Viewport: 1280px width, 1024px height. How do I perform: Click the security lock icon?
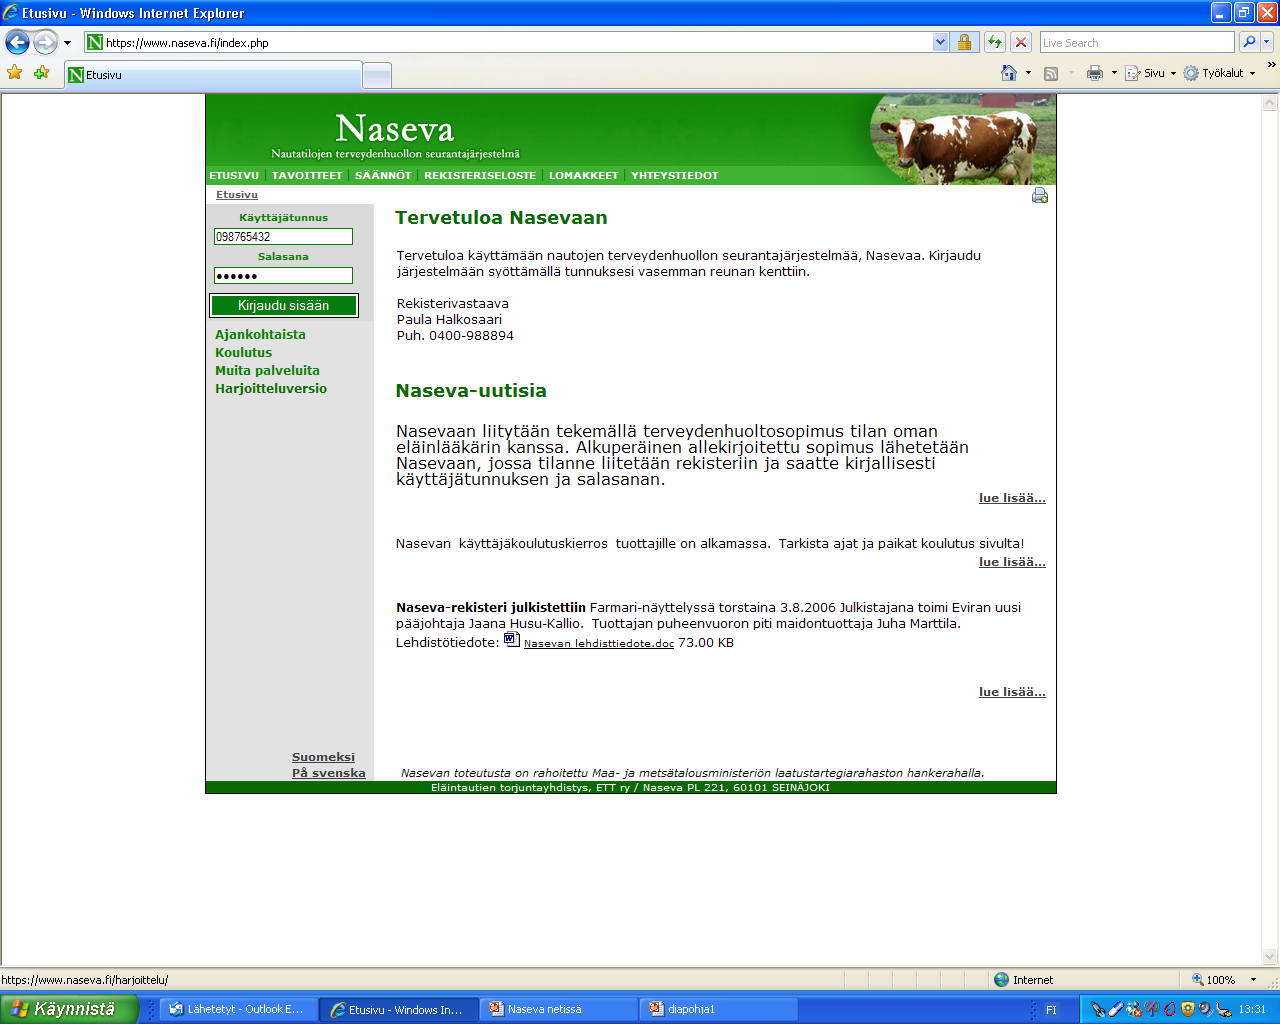pyautogui.click(x=964, y=42)
